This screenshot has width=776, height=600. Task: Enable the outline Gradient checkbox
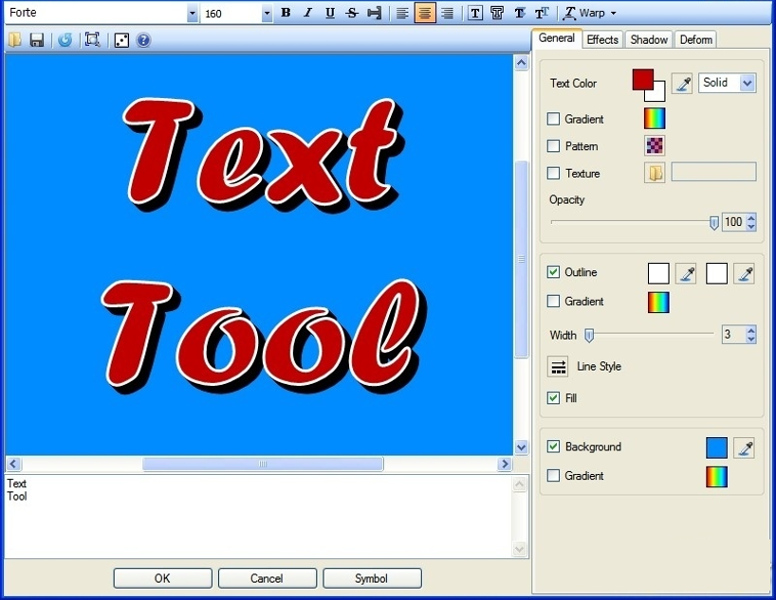(553, 301)
